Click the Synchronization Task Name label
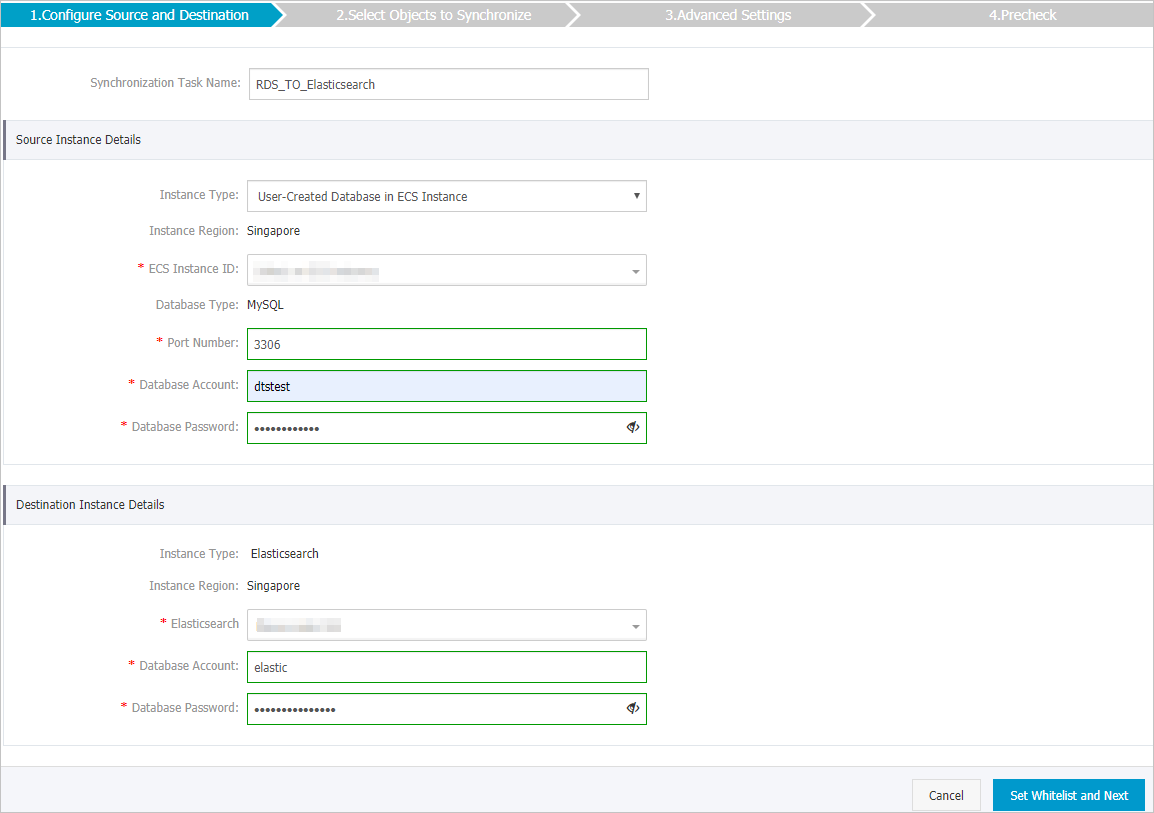The image size is (1154, 813). click(x=165, y=82)
